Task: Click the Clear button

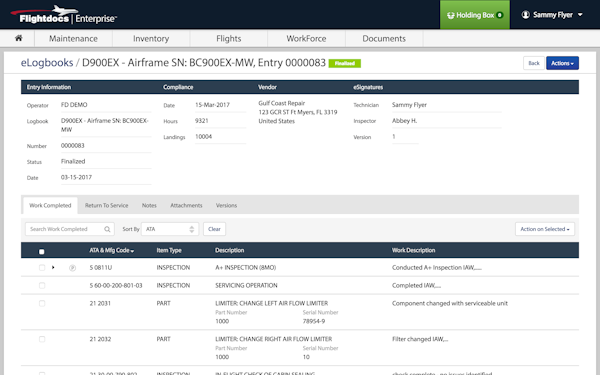Action: click(214, 229)
